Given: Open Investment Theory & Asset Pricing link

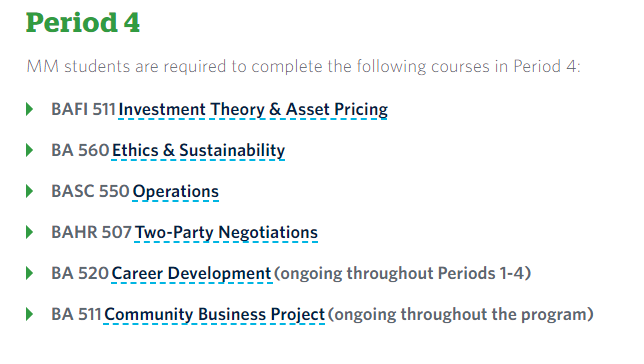Looking at the screenshot, I should (253, 110).
